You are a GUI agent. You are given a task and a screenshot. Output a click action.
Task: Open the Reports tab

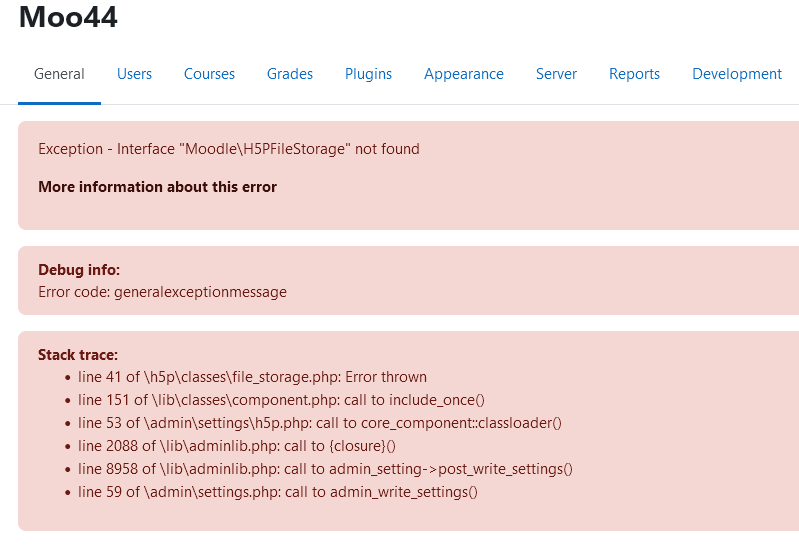[634, 74]
